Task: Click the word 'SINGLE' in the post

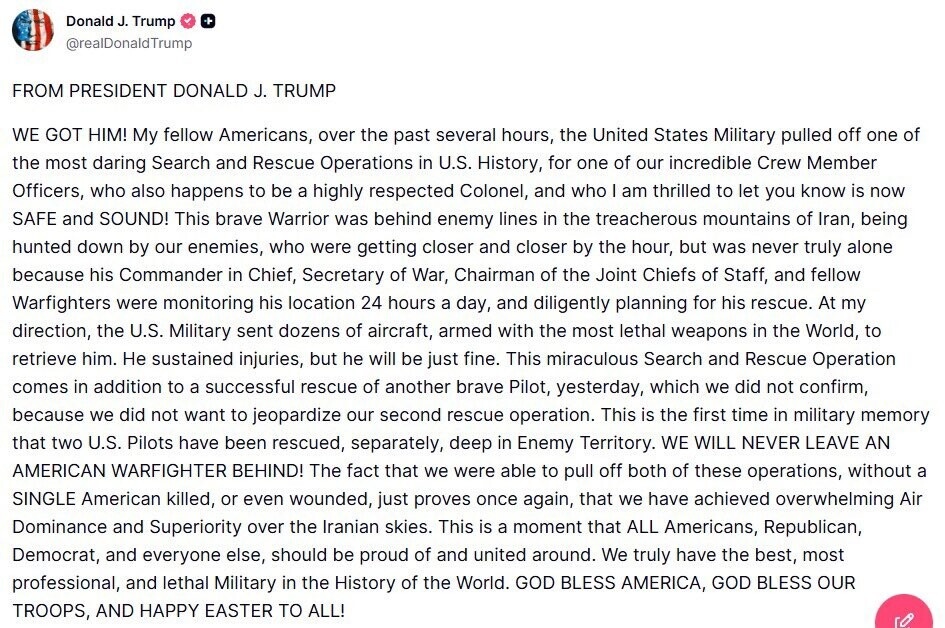Action: (44, 499)
